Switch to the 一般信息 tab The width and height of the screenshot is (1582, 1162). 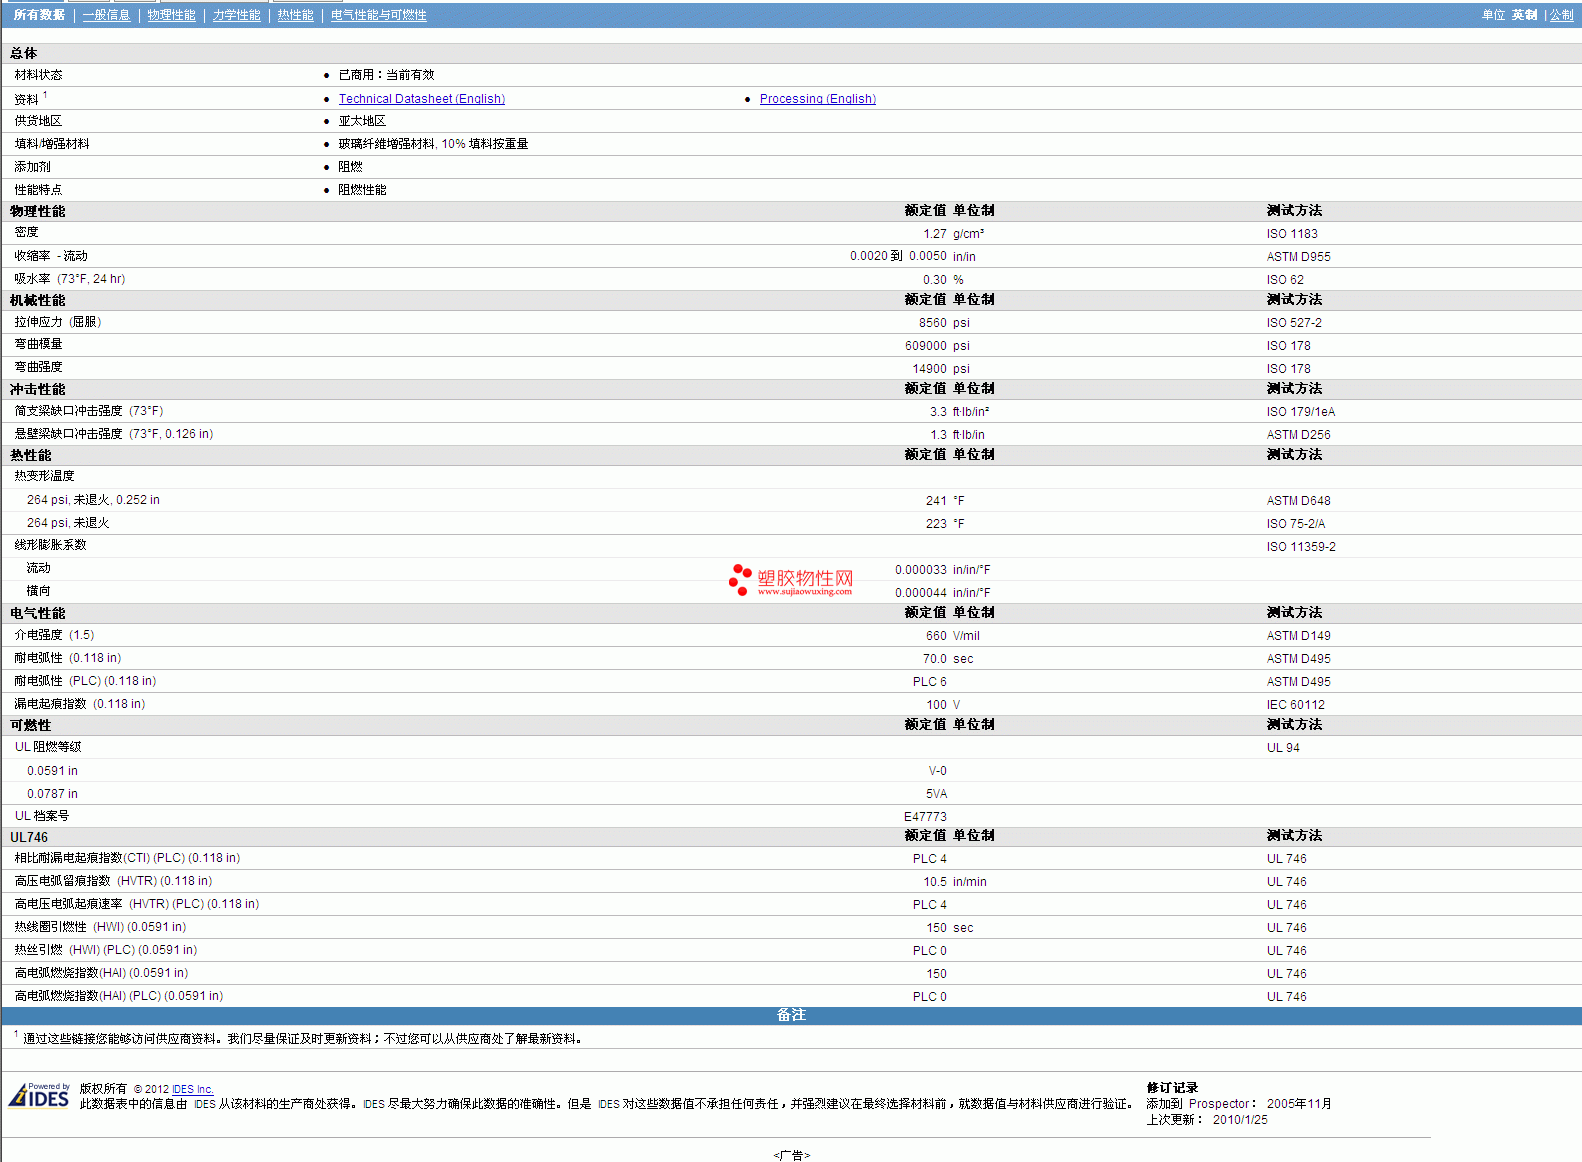(x=106, y=15)
